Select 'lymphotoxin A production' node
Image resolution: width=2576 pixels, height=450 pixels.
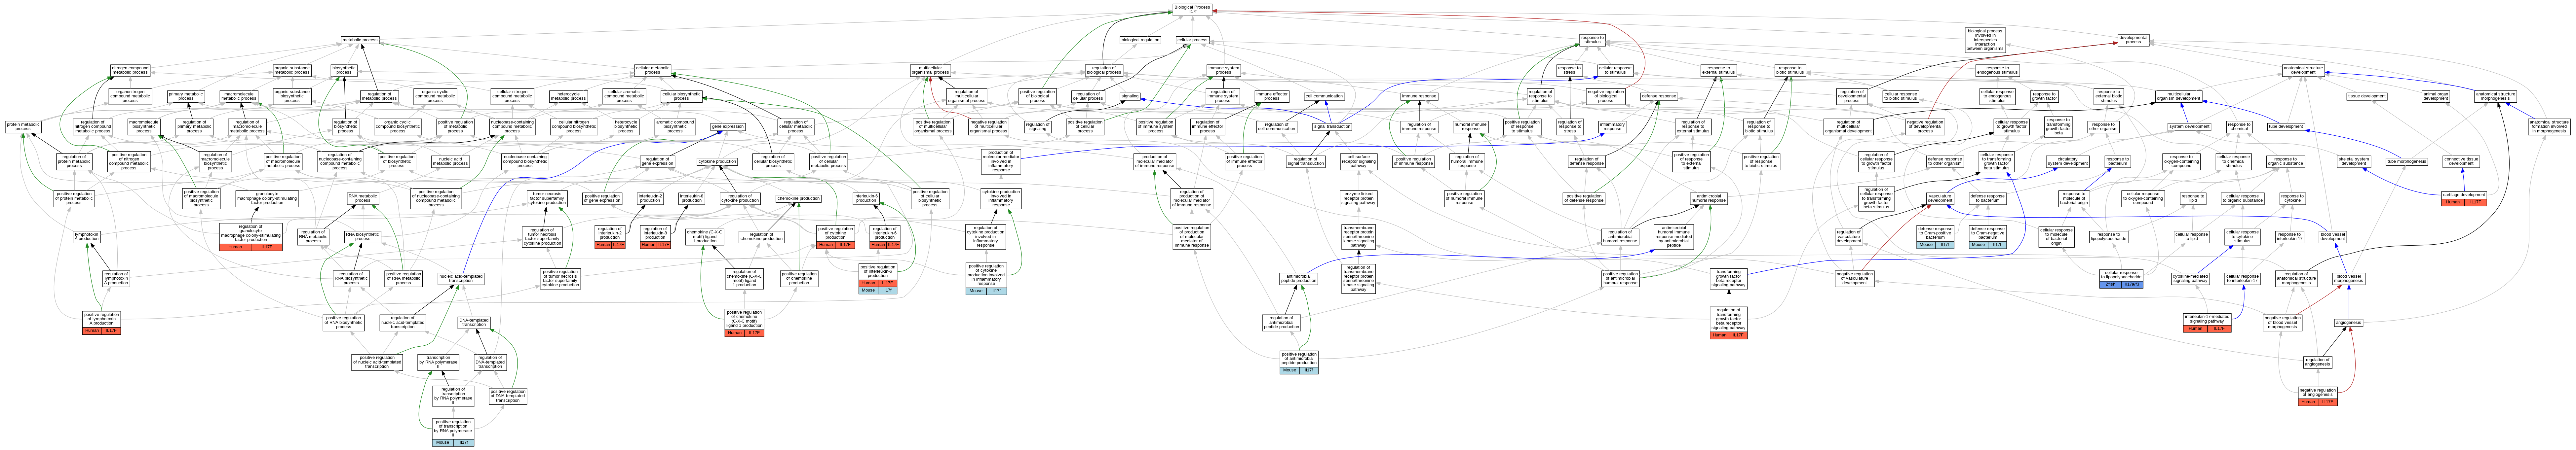click(87, 237)
